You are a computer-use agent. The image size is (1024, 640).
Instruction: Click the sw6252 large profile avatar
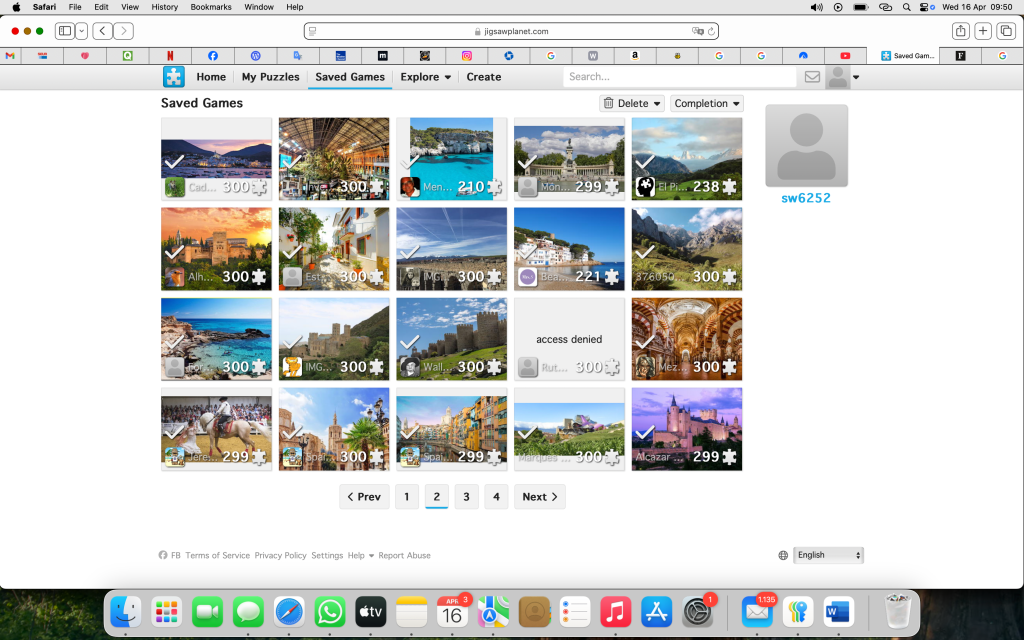click(806, 146)
